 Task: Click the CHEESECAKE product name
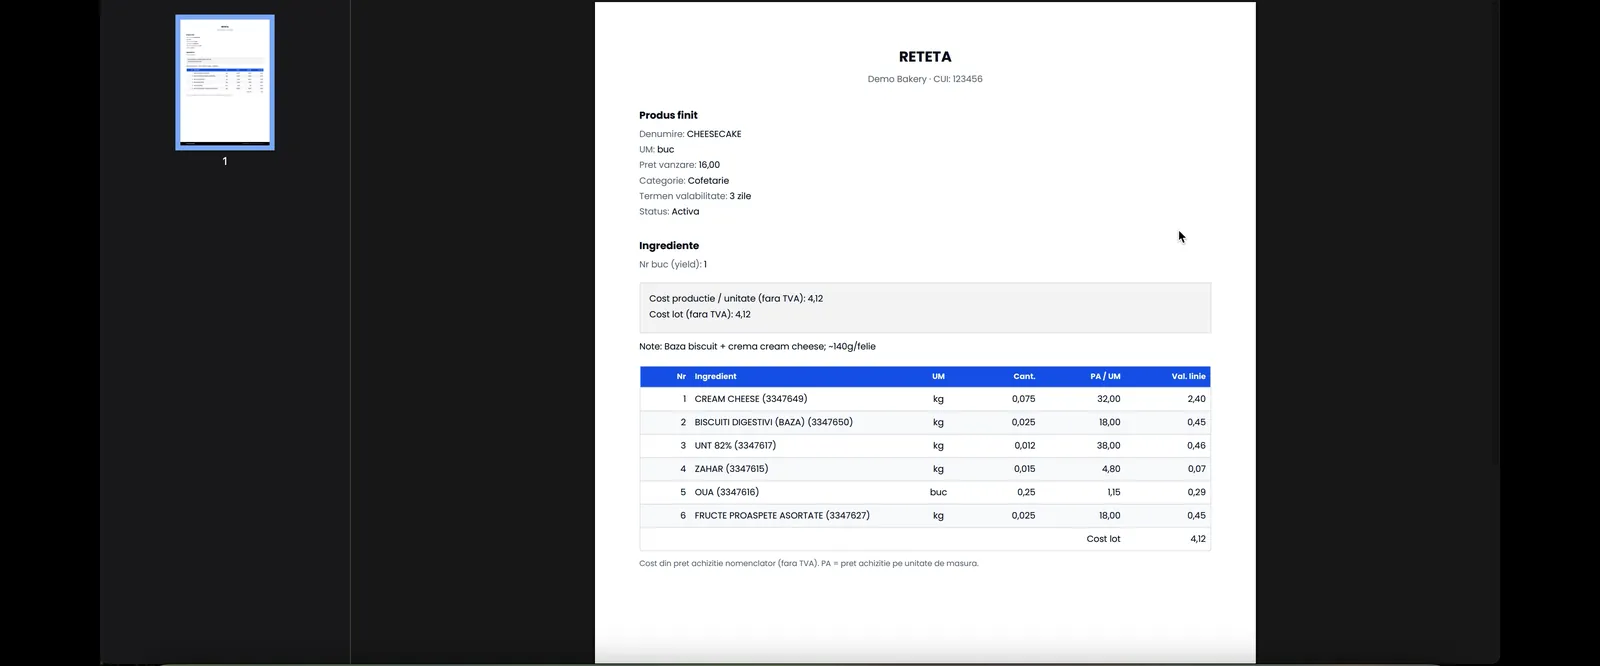click(x=714, y=134)
